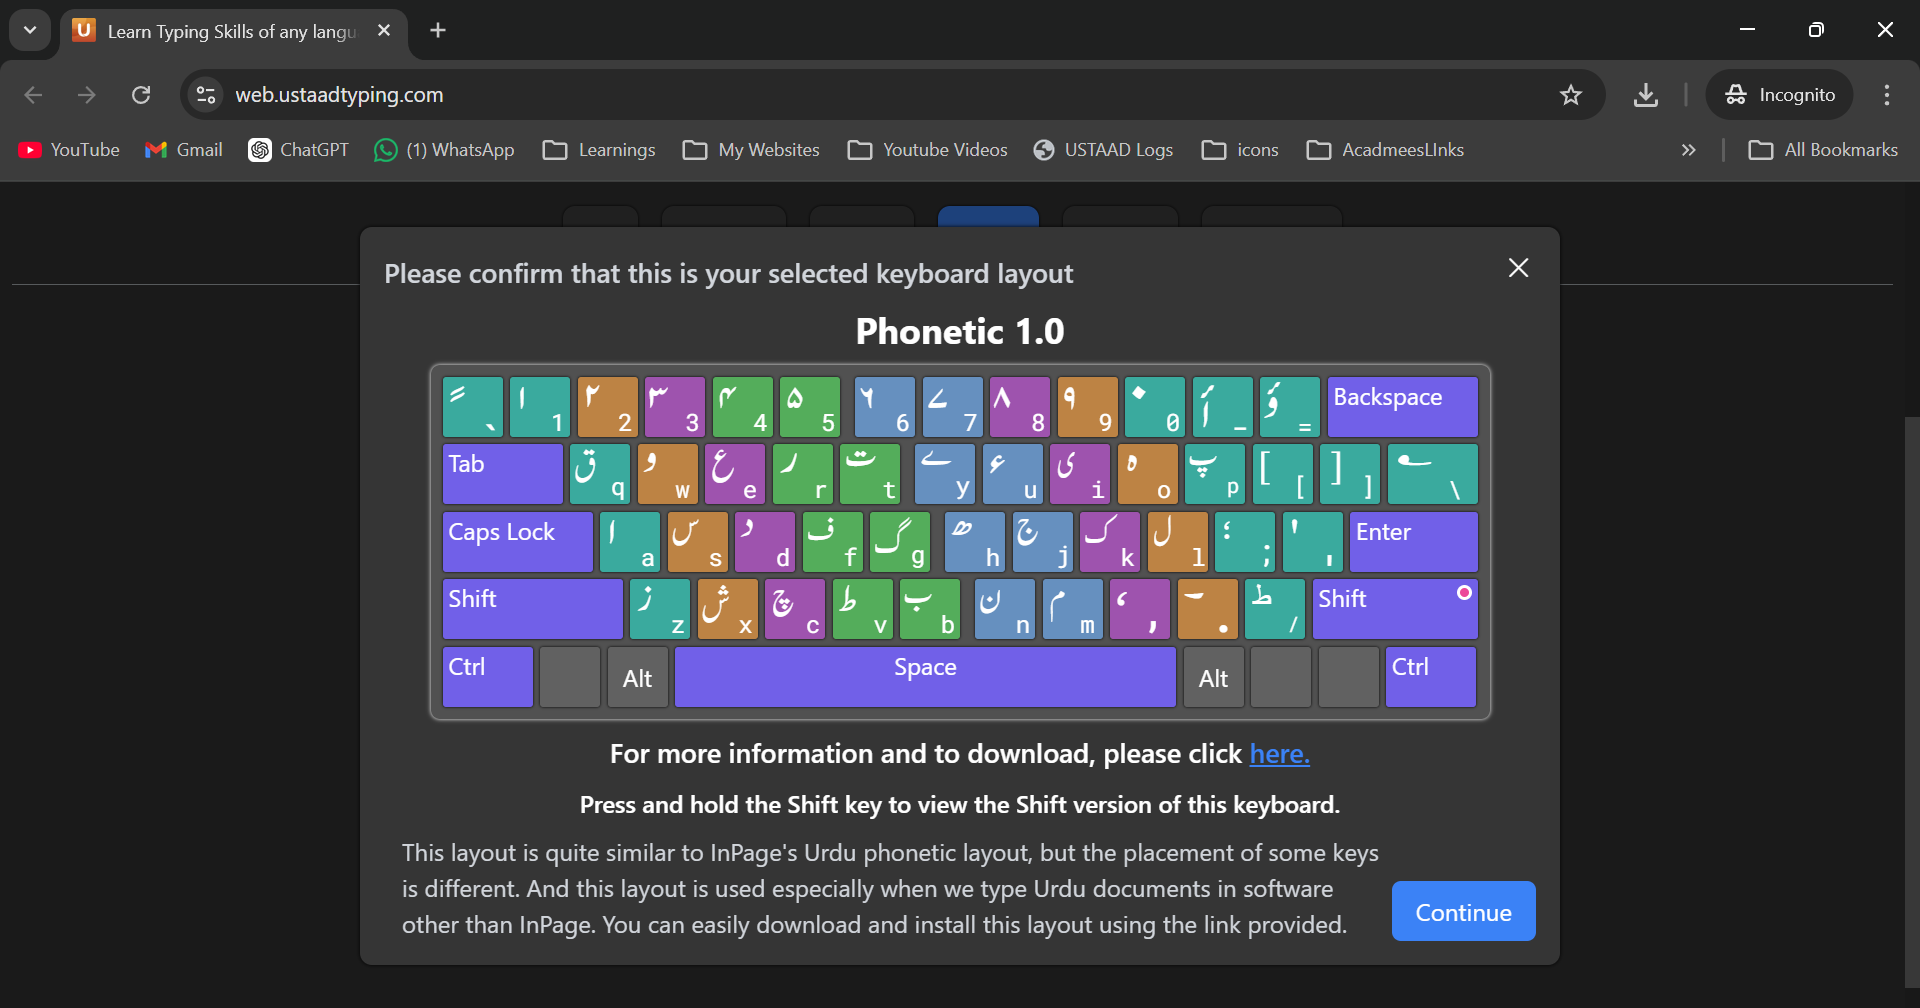Expand the All Bookmarks folder
This screenshot has width=1920, height=1008.
tap(1823, 150)
